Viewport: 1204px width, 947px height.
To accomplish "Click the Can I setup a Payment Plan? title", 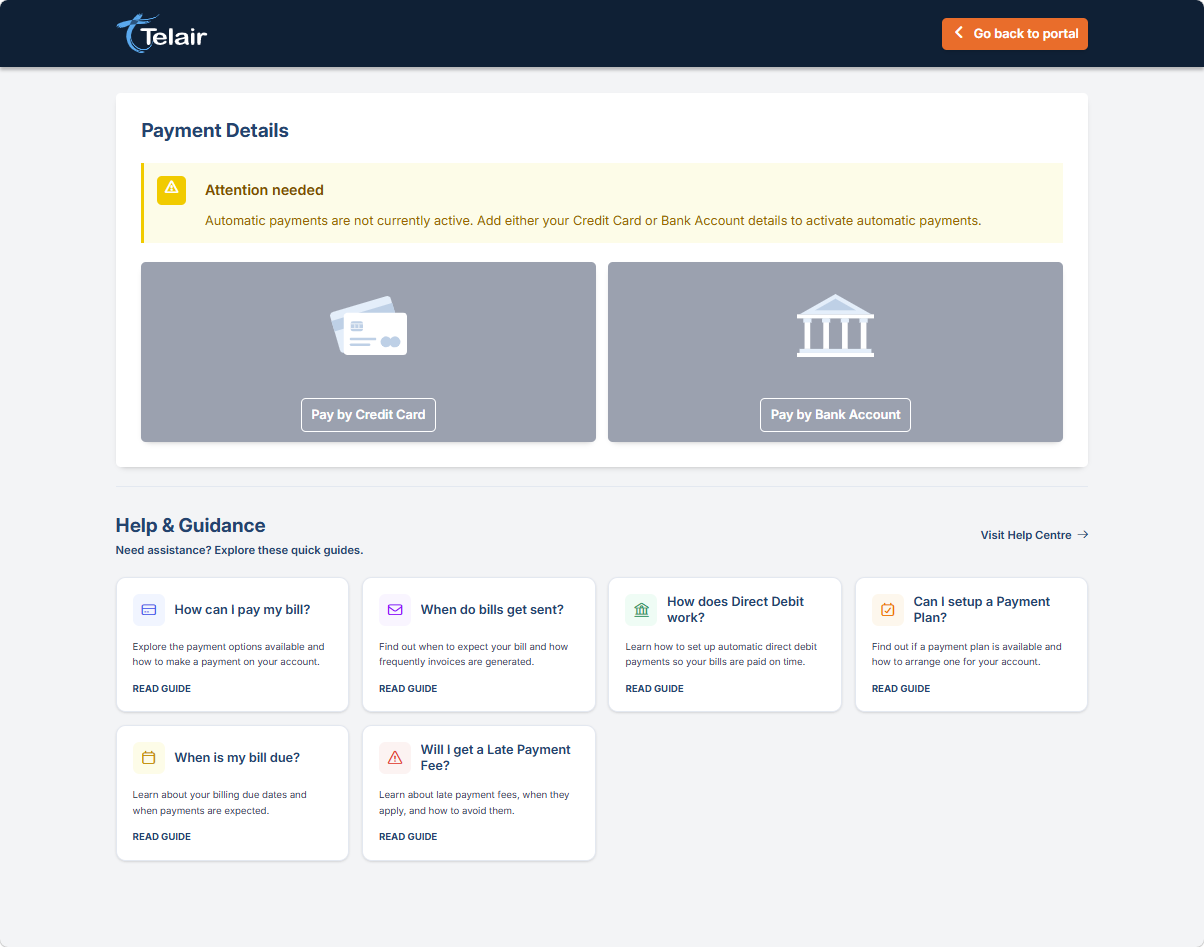I will 982,610.
